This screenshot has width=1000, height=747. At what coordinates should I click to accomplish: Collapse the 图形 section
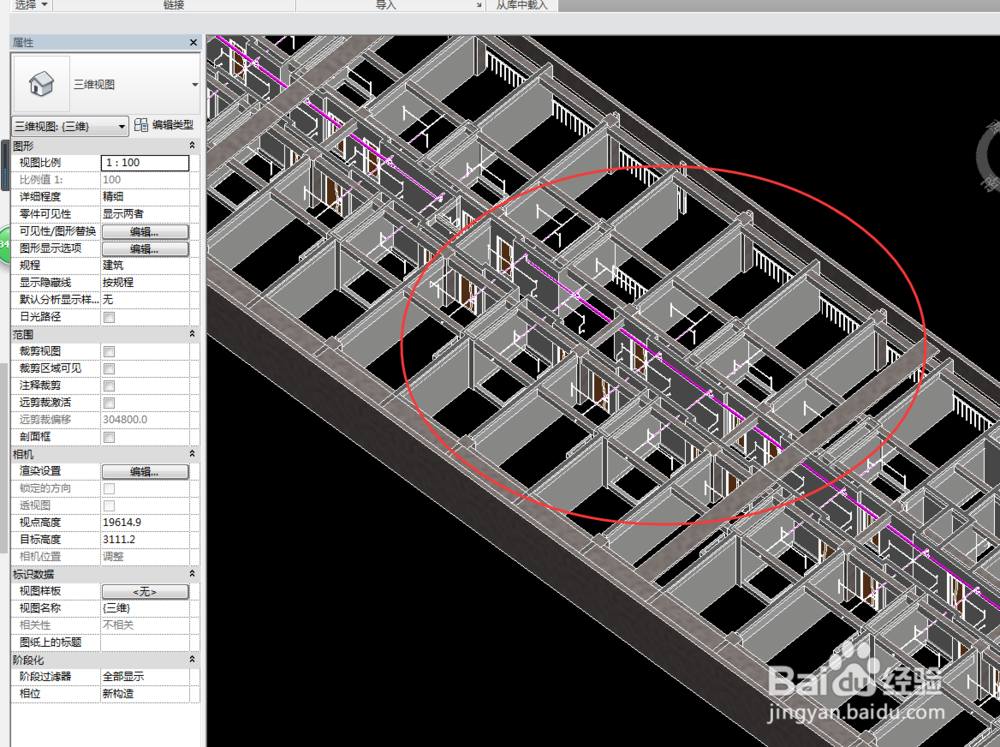coord(192,145)
